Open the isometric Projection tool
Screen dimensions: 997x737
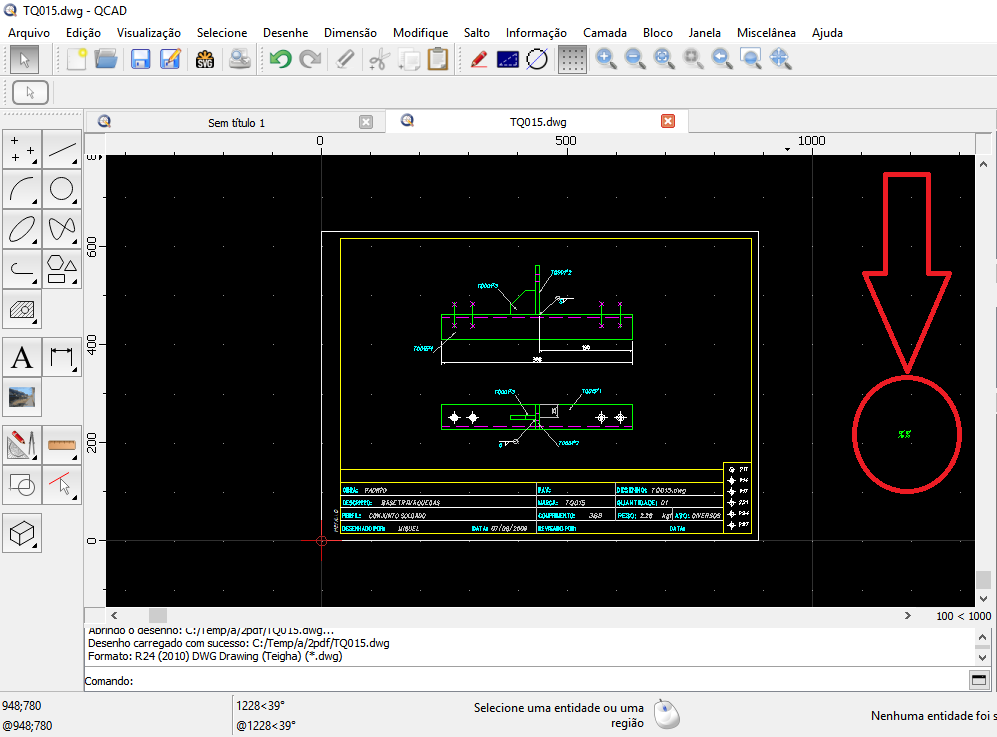click(x=22, y=533)
